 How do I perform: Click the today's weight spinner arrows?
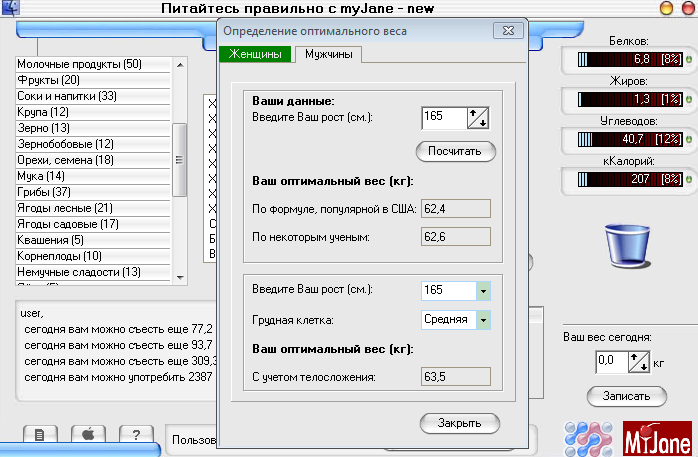(638, 362)
